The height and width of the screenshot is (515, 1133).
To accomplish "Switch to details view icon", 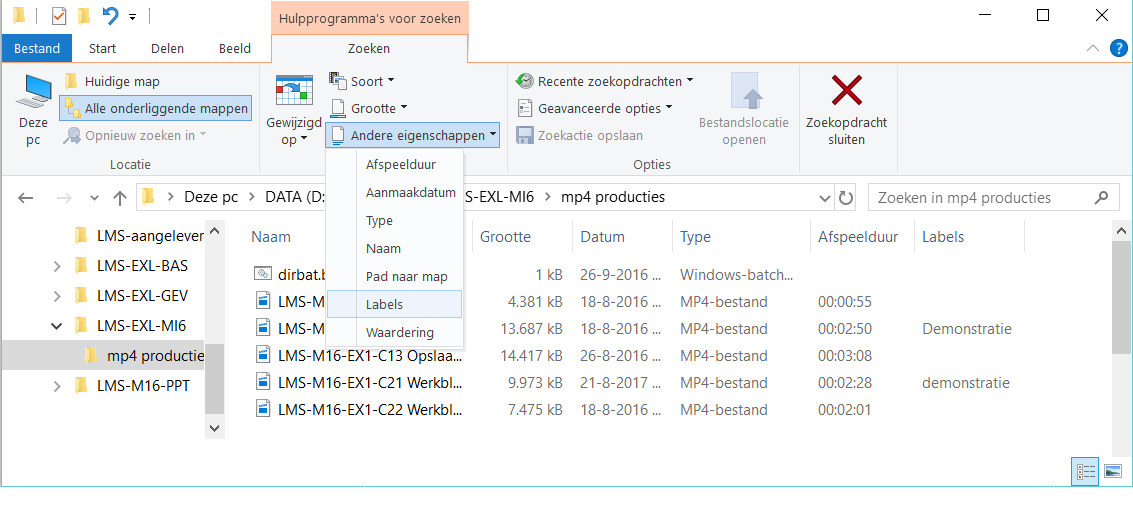I will click(1086, 472).
